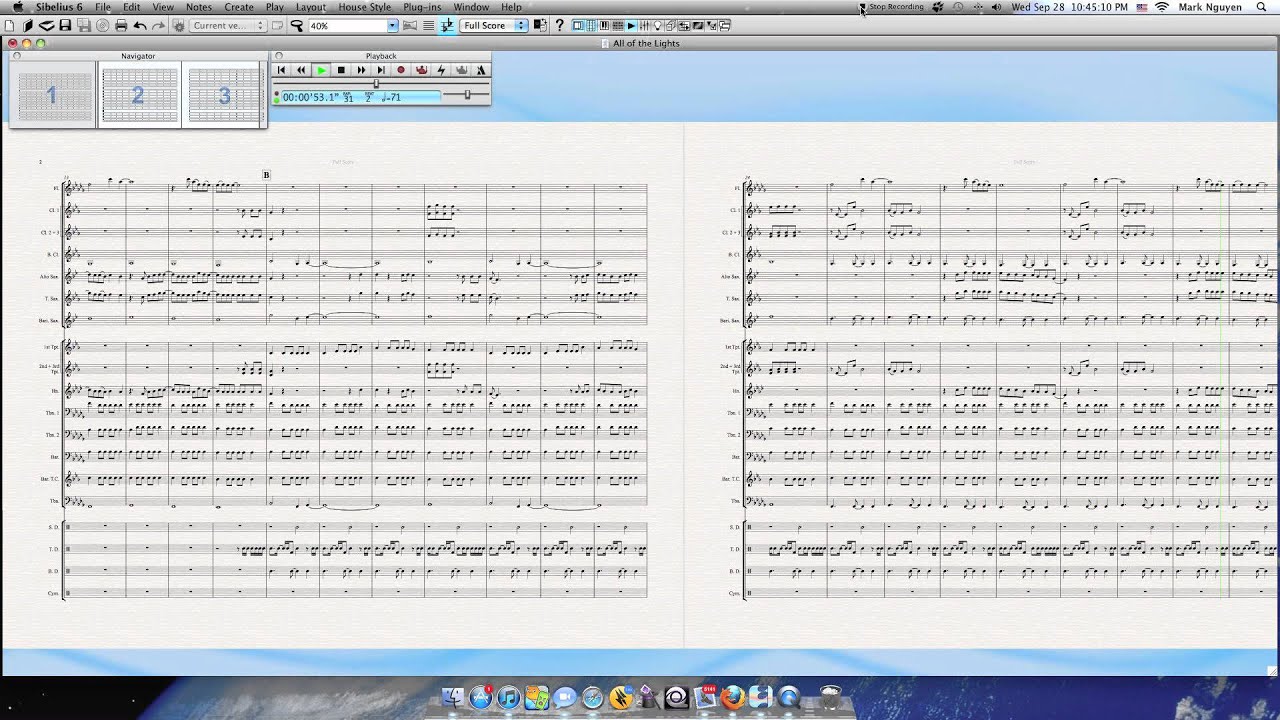Click the 00:00'53.1" timecode display
The width and height of the screenshot is (1280, 720).
pos(310,97)
